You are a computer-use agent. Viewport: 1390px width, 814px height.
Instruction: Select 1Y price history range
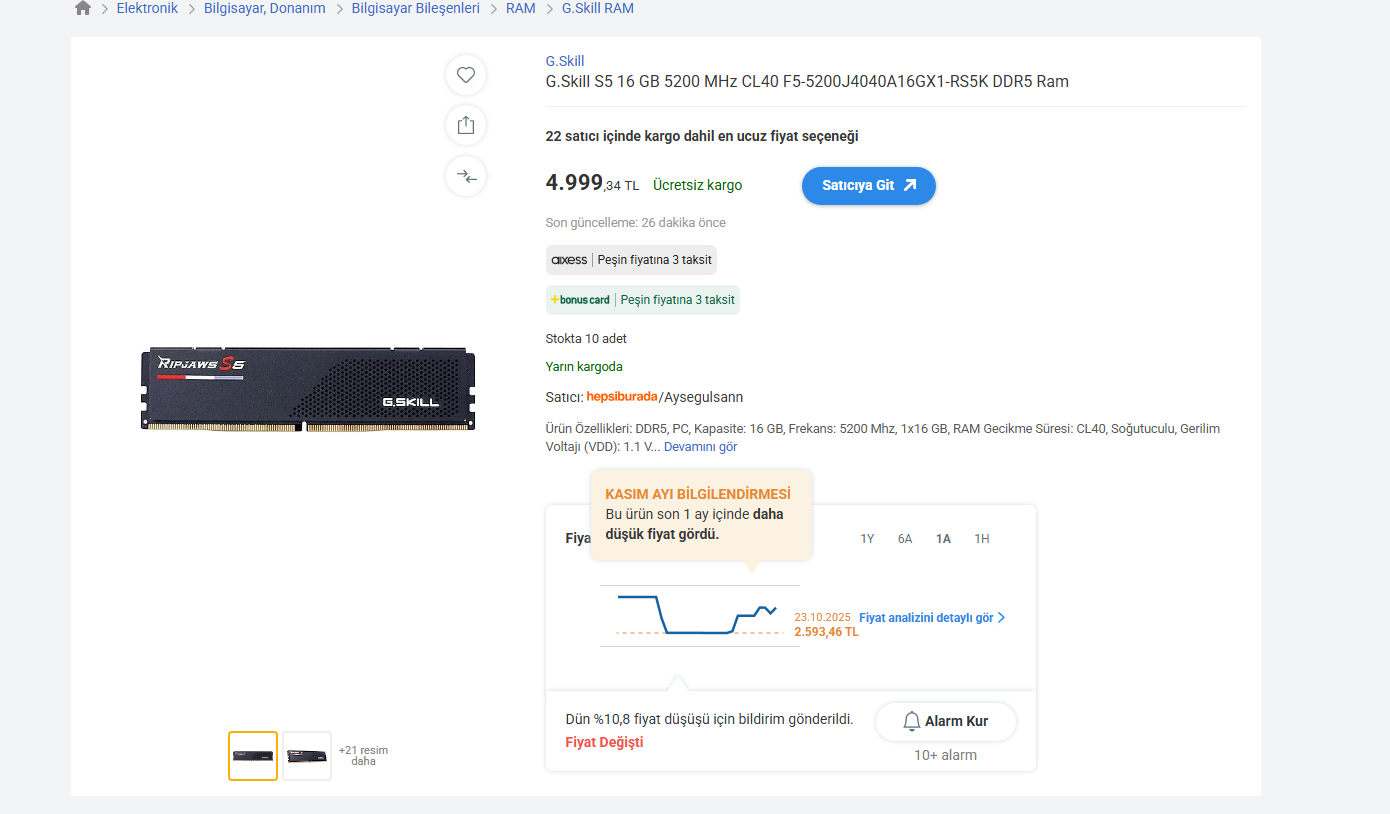pos(867,539)
